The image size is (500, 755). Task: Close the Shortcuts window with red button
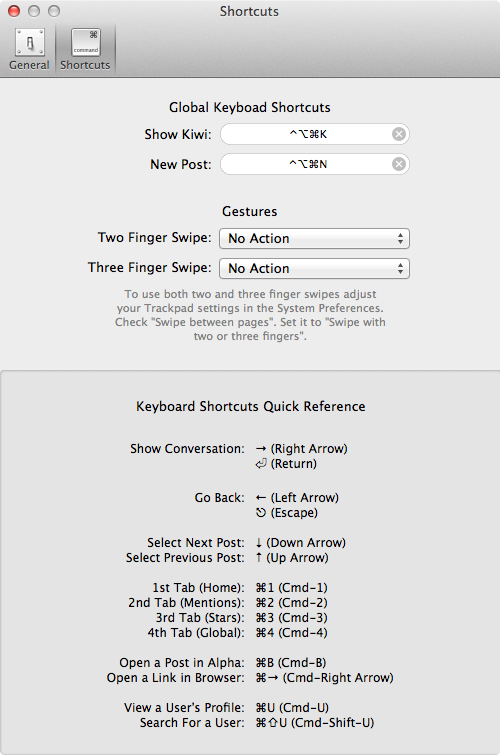[14, 11]
